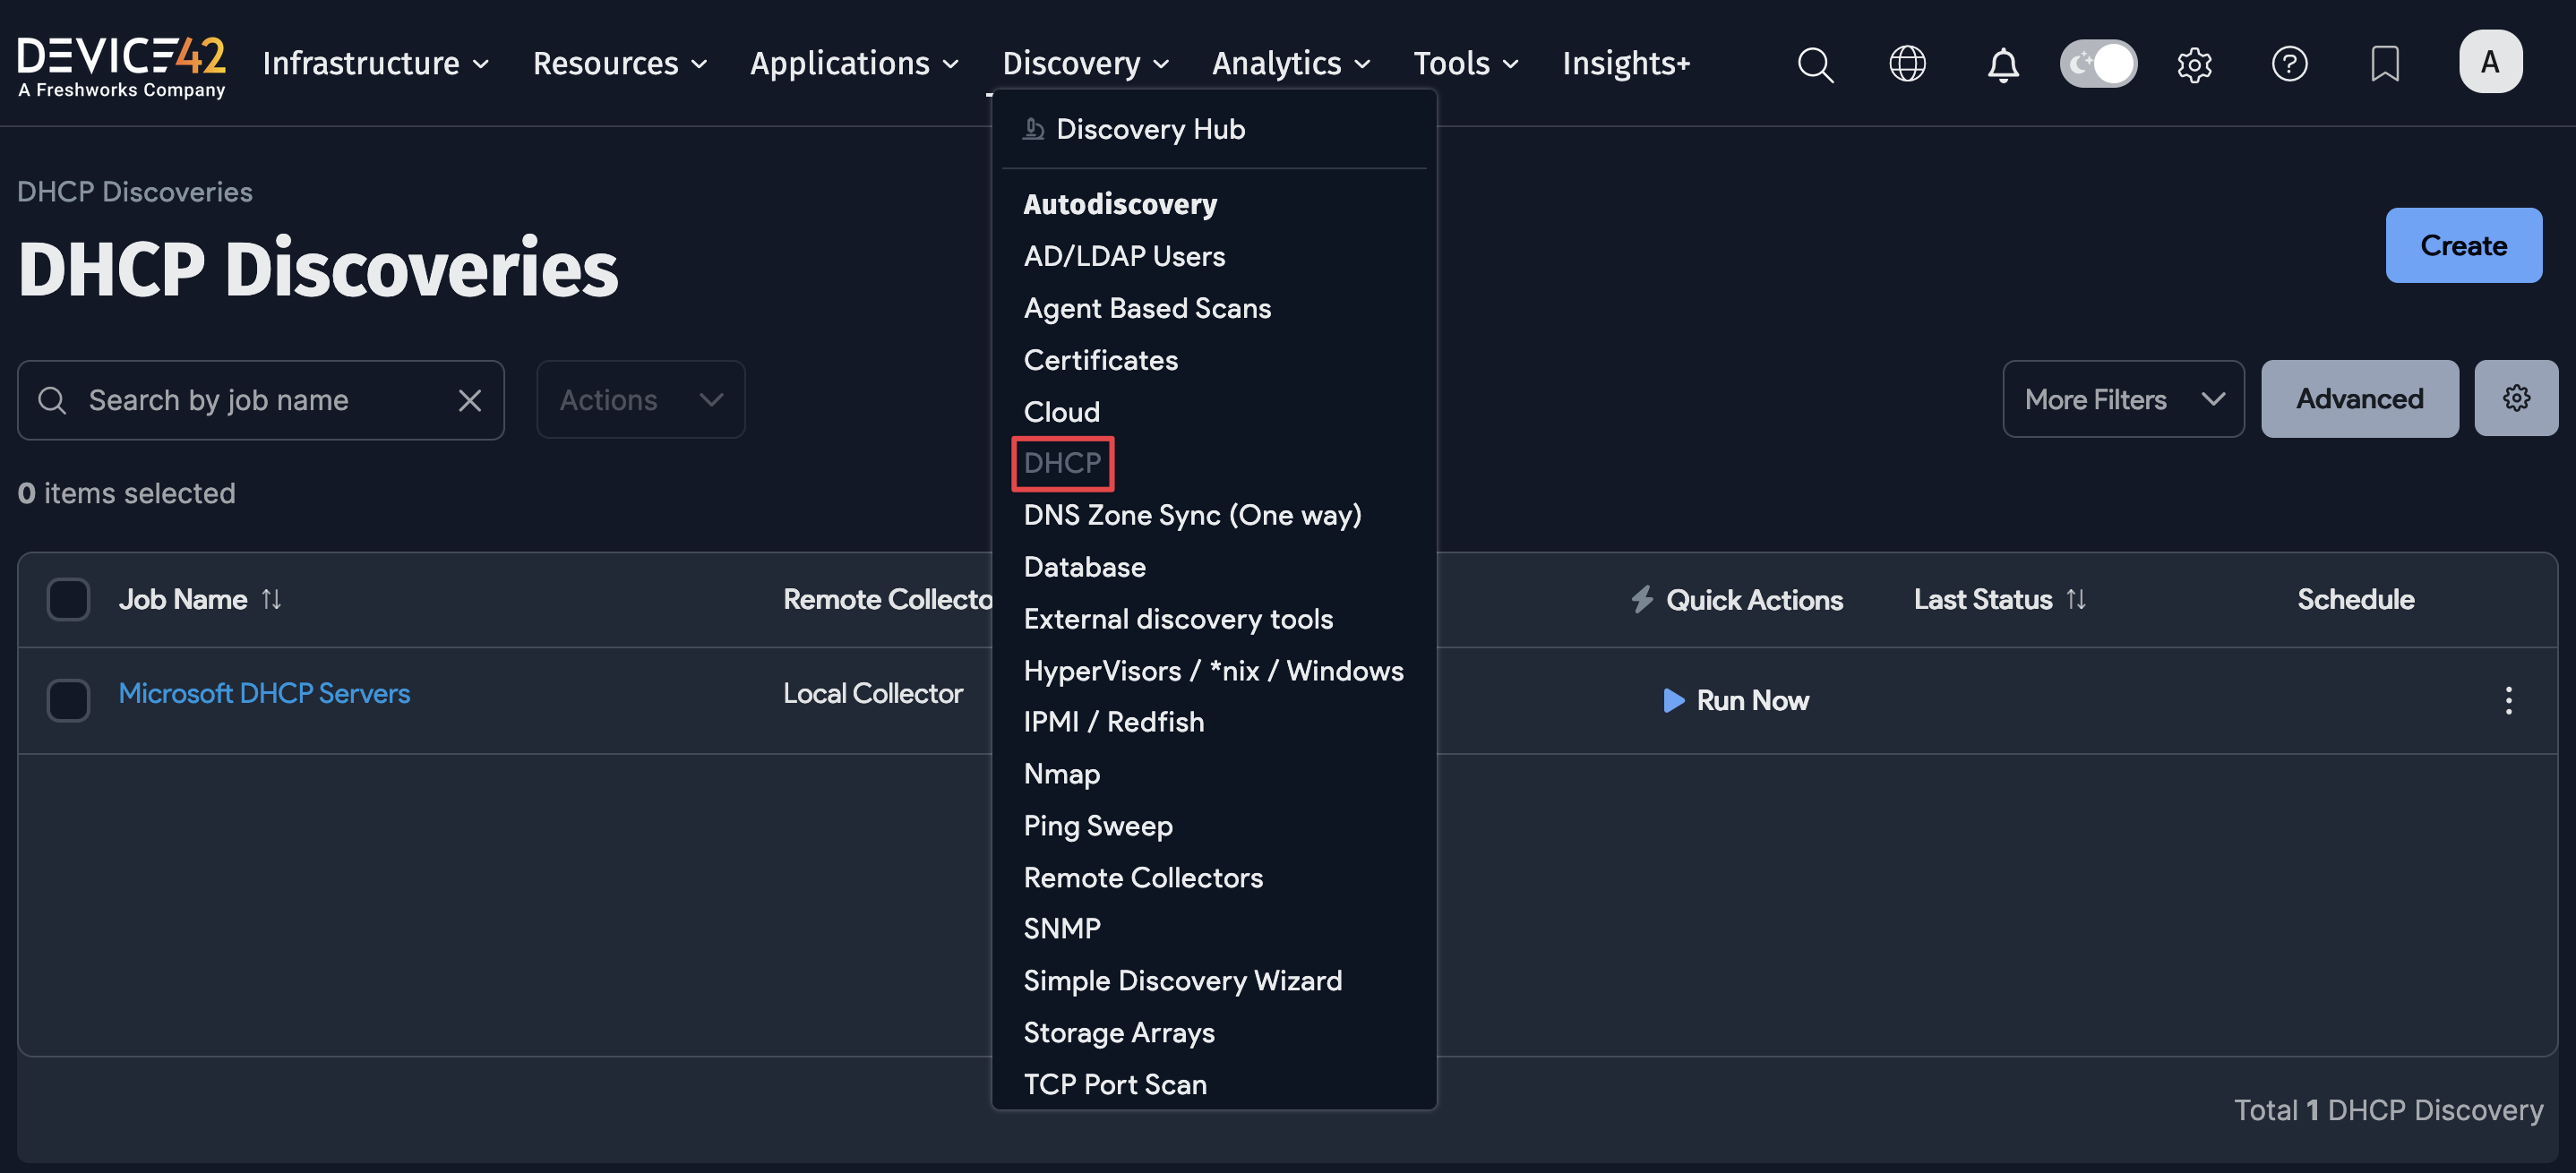Screen dimensions: 2576x1173
Task: Open the table column settings gear
Action: (x=2517, y=398)
